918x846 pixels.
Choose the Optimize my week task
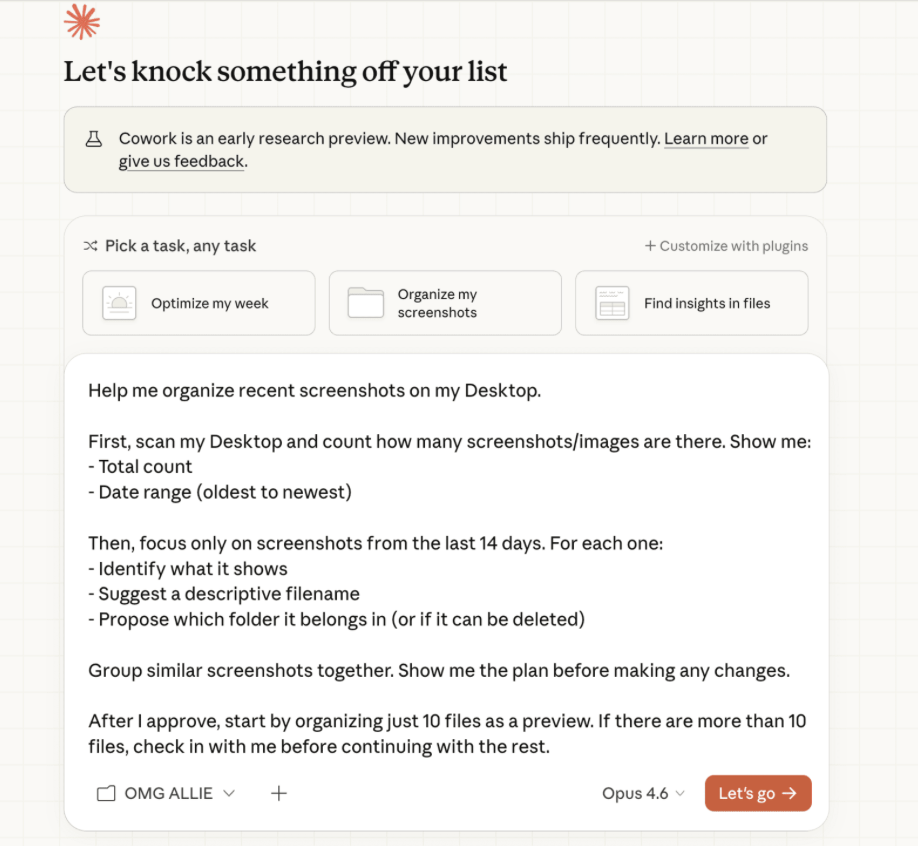coord(210,303)
